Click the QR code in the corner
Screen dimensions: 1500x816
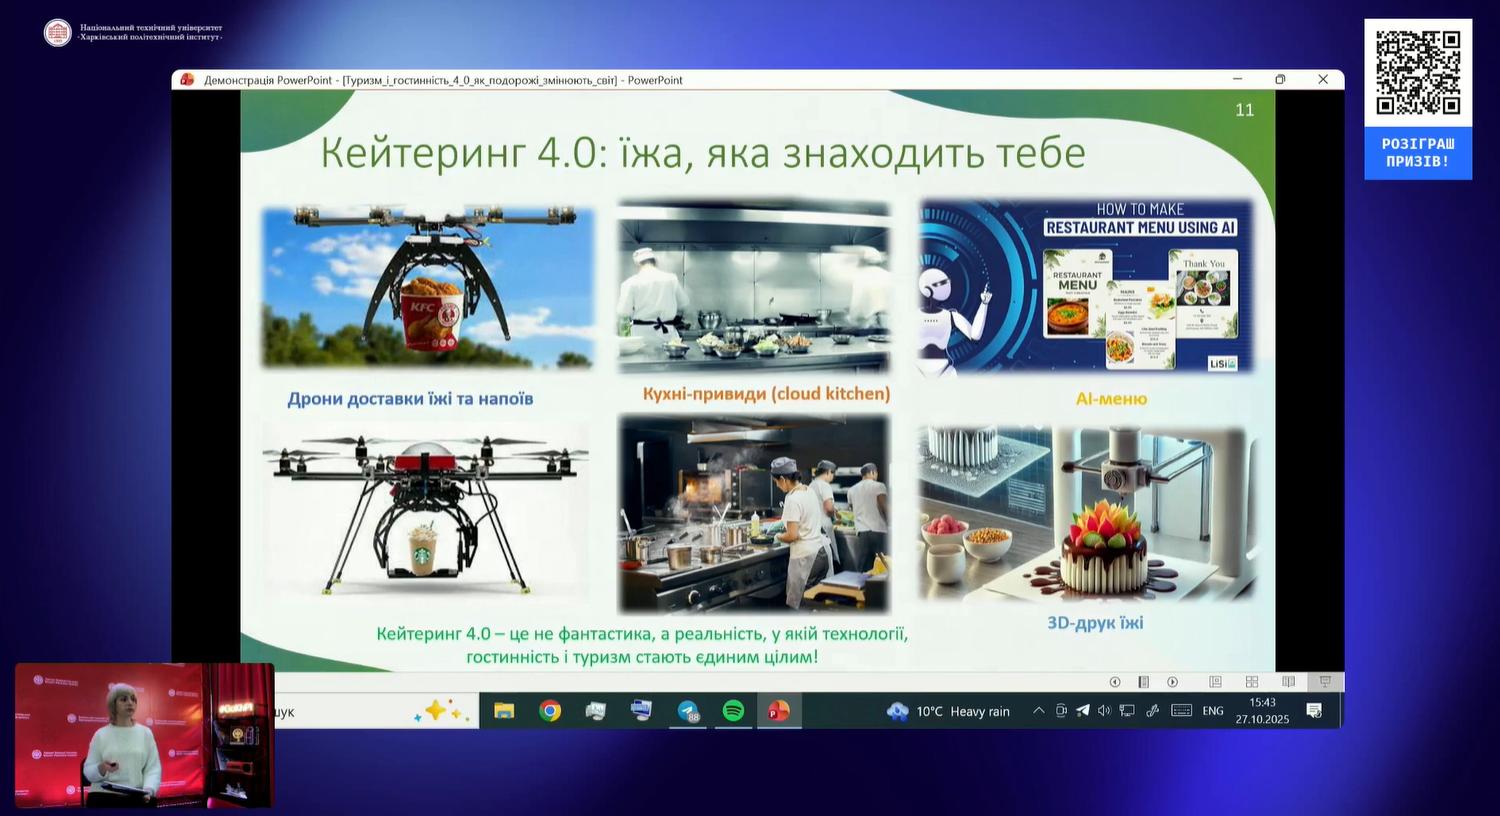pyautogui.click(x=1418, y=73)
